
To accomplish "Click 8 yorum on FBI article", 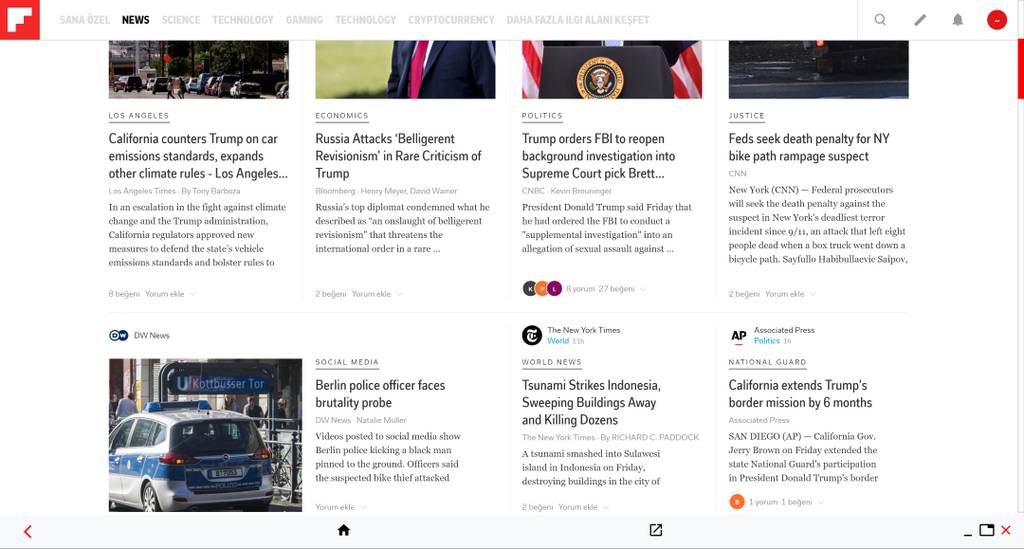I will tap(580, 289).
